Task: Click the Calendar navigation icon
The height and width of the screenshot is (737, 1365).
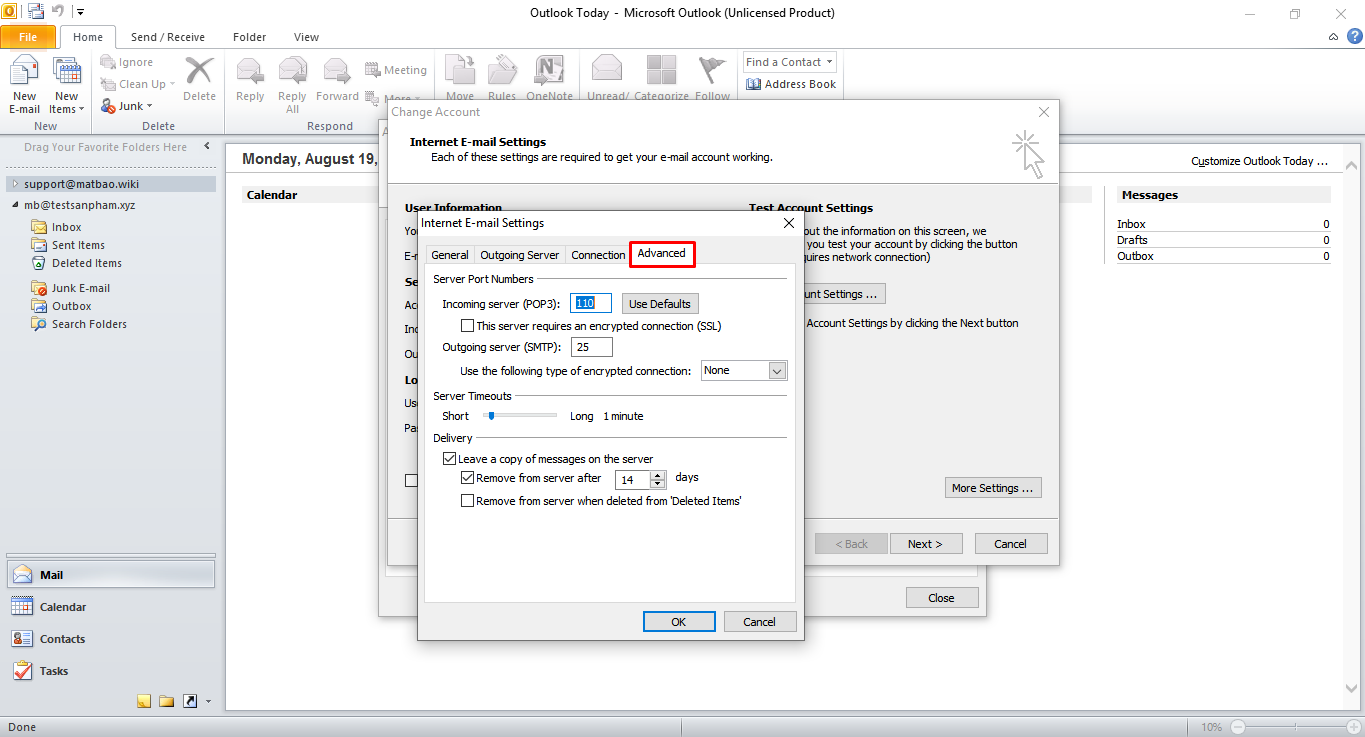Action: (22, 607)
